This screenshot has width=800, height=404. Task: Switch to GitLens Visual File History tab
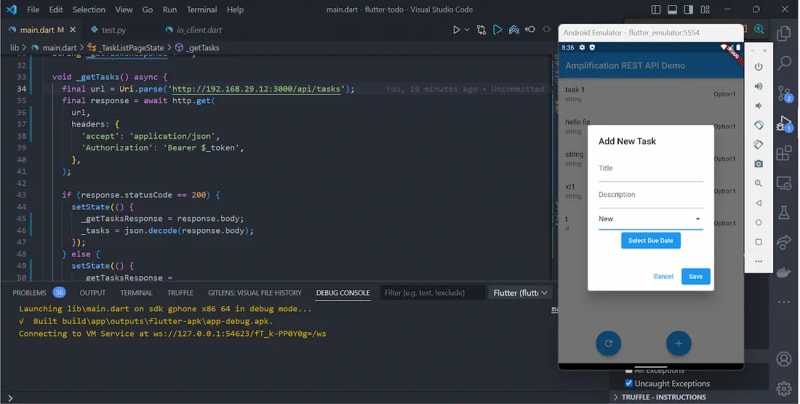click(x=255, y=293)
